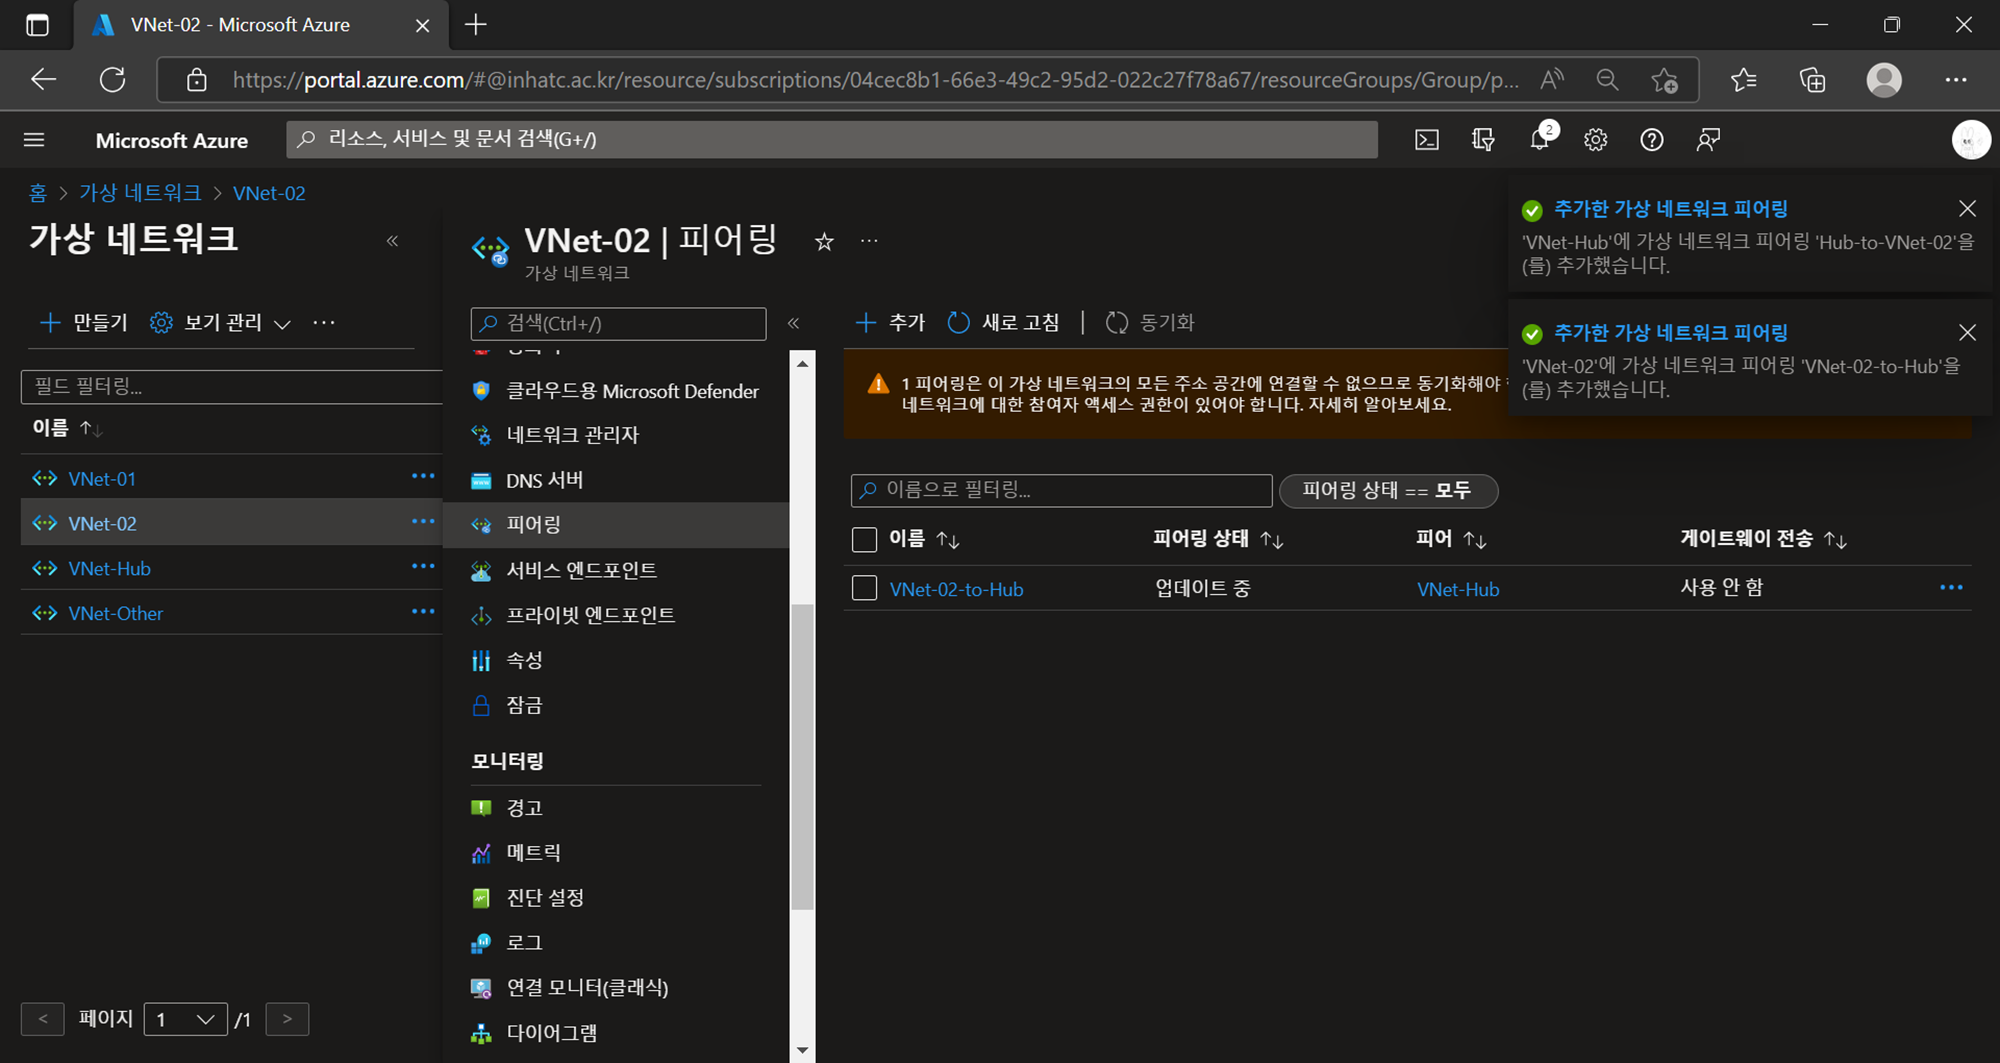Go to next page in the list pager
The image size is (2000, 1063).
(287, 1019)
